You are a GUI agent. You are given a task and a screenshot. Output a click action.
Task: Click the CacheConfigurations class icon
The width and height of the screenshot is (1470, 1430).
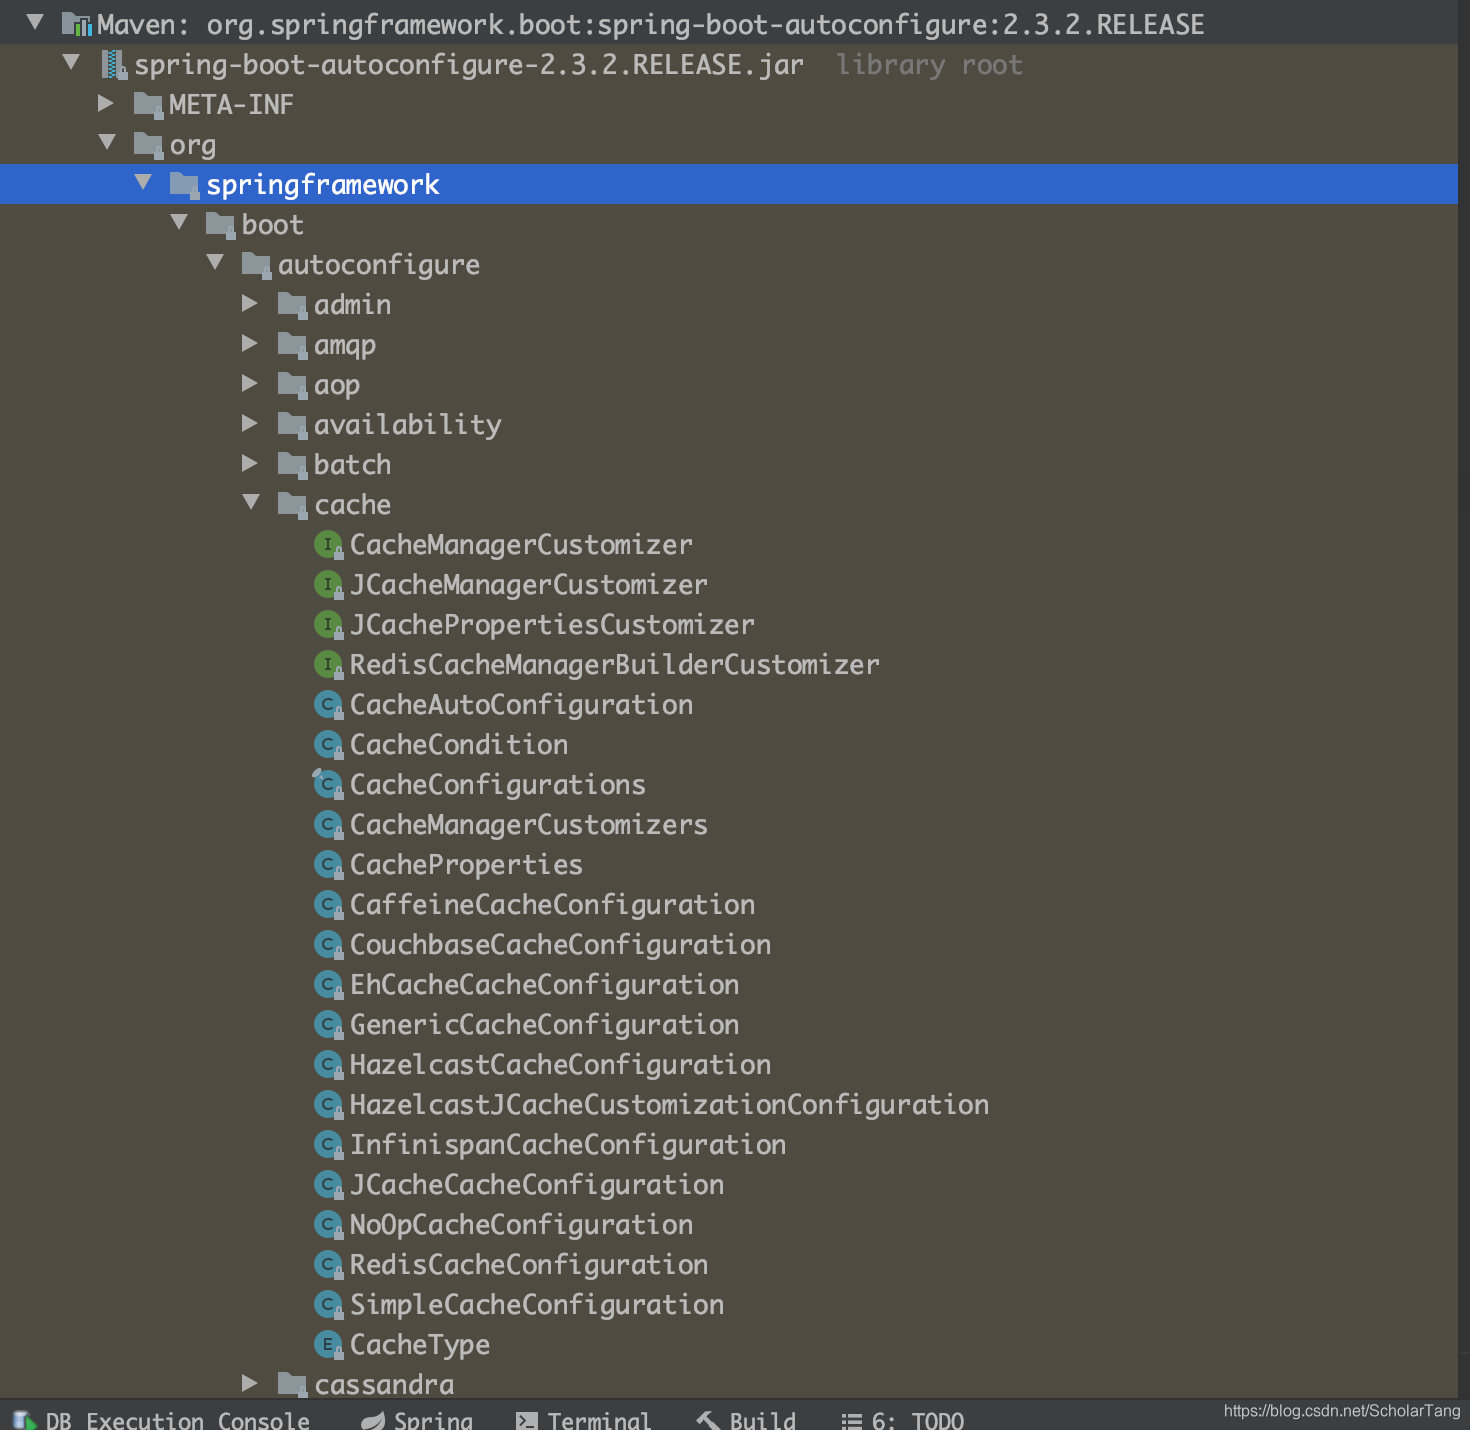click(x=328, y=784)
